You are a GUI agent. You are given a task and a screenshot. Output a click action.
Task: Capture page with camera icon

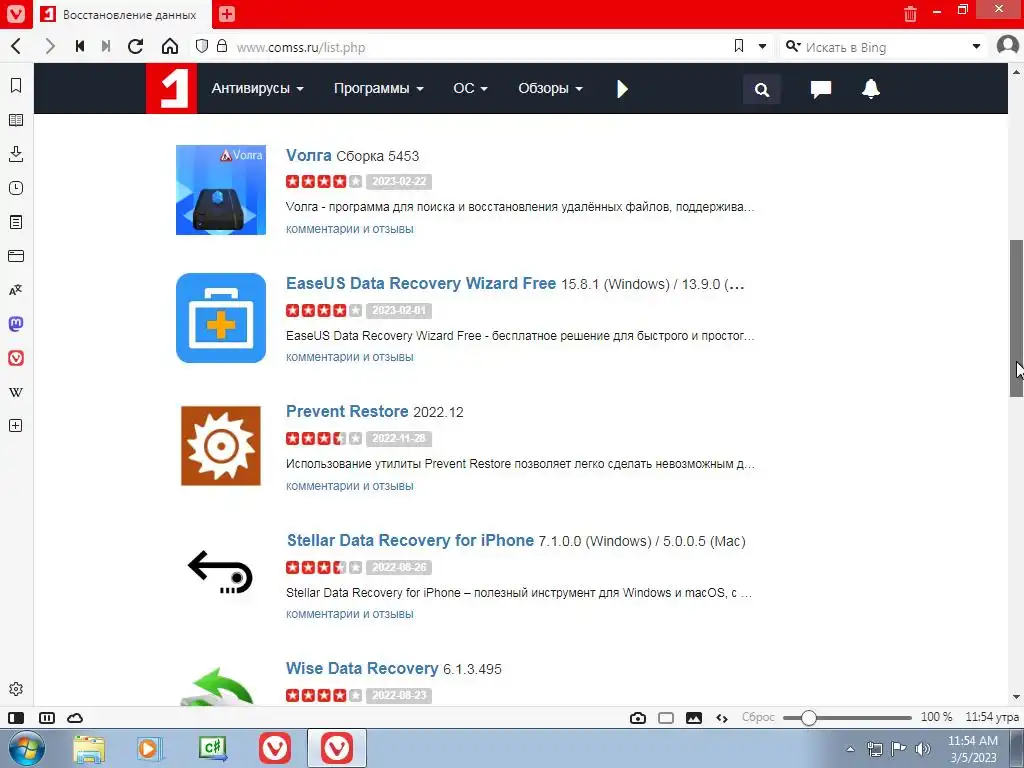[x=638, y=718]
